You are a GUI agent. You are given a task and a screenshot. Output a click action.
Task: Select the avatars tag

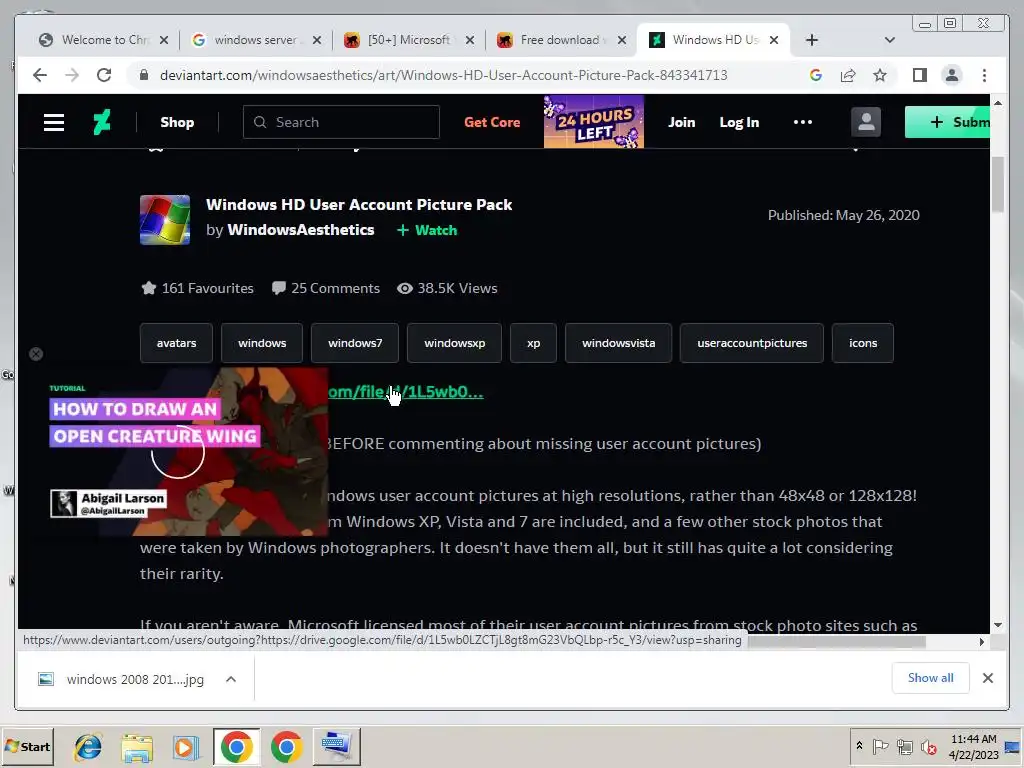(176, 343)
